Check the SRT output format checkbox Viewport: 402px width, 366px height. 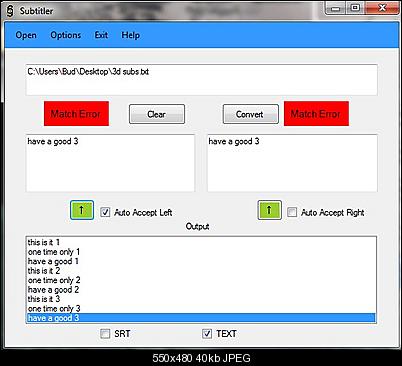pyautogui.click(x=105, y=333)
